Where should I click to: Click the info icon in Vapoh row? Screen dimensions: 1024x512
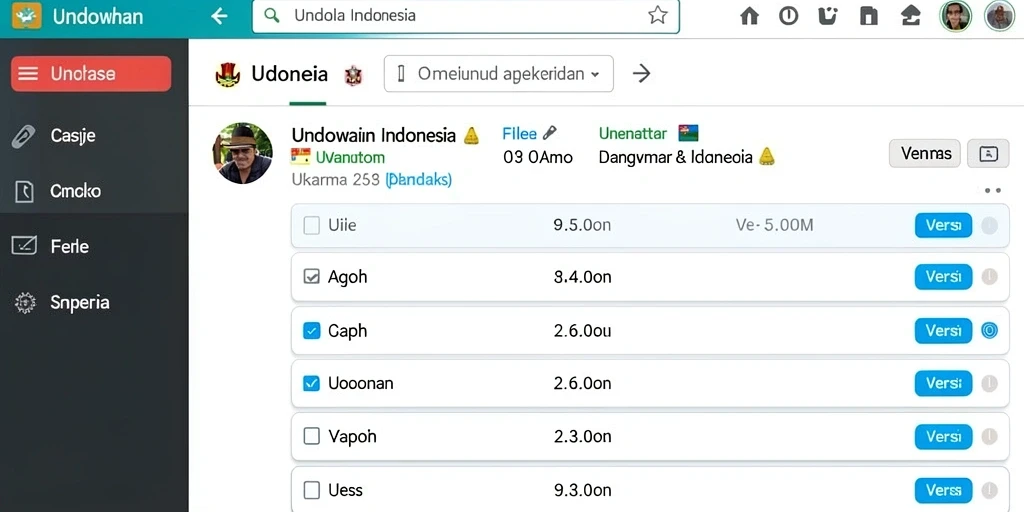point(989,437)
